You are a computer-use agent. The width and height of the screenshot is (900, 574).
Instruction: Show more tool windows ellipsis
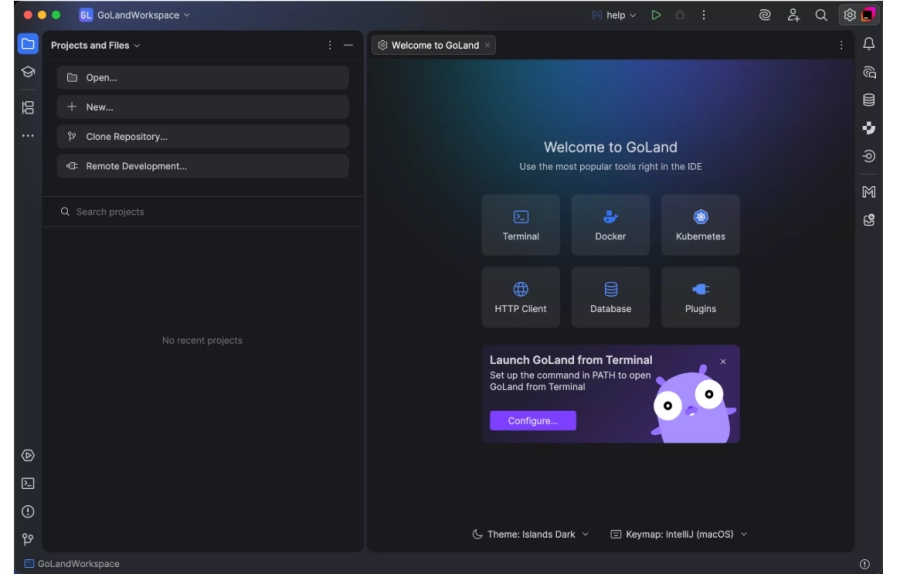[x=28, y=136]
